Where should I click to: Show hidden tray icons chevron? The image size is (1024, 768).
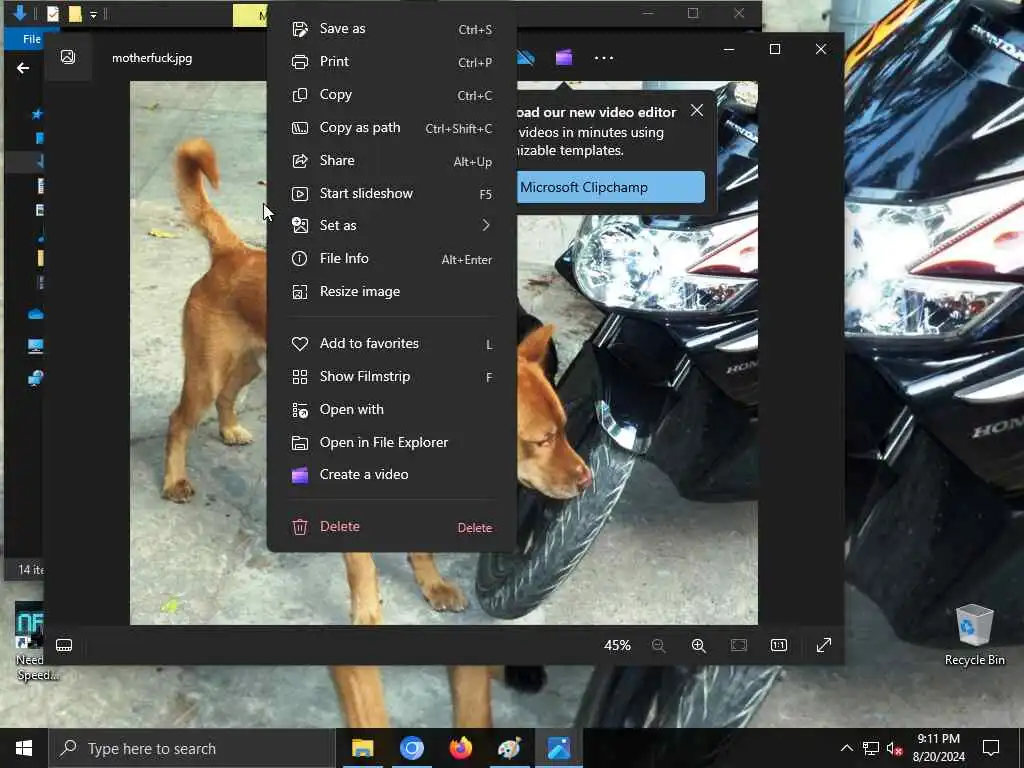[846, 748]
